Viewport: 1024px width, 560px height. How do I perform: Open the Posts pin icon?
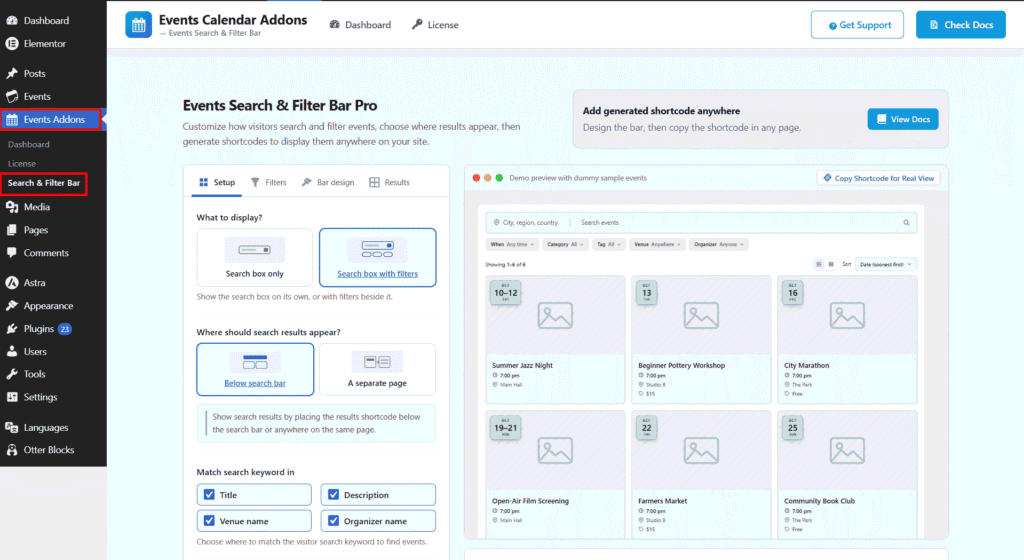[x=12, y=73]
